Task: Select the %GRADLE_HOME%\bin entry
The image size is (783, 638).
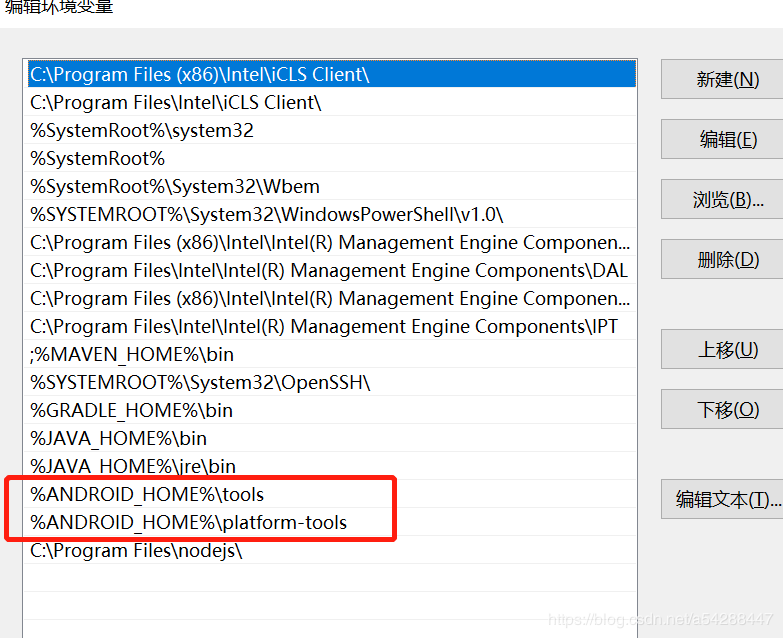Action: (330, 410)
